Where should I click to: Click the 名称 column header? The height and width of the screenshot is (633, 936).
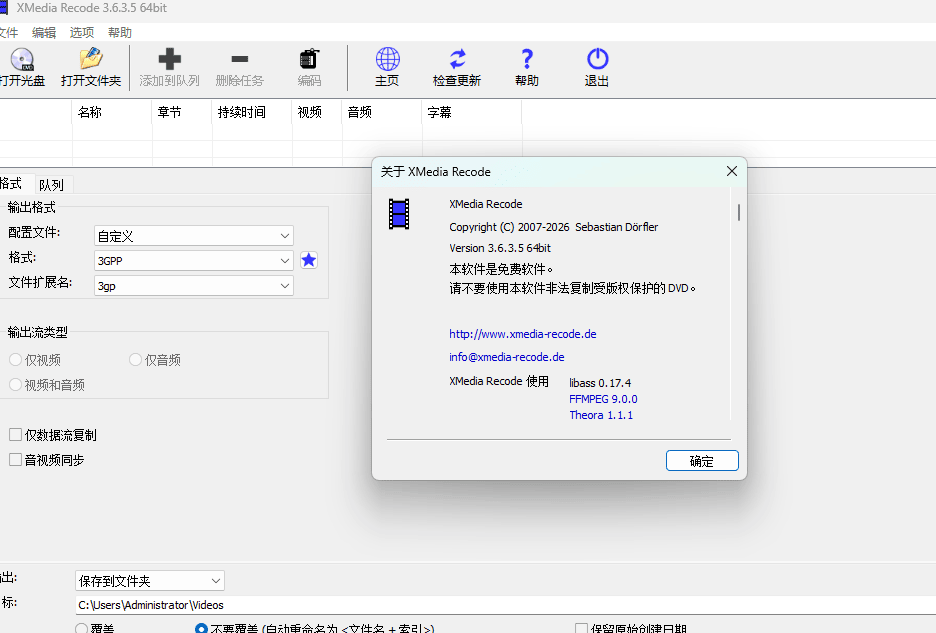tap(112, 112)
